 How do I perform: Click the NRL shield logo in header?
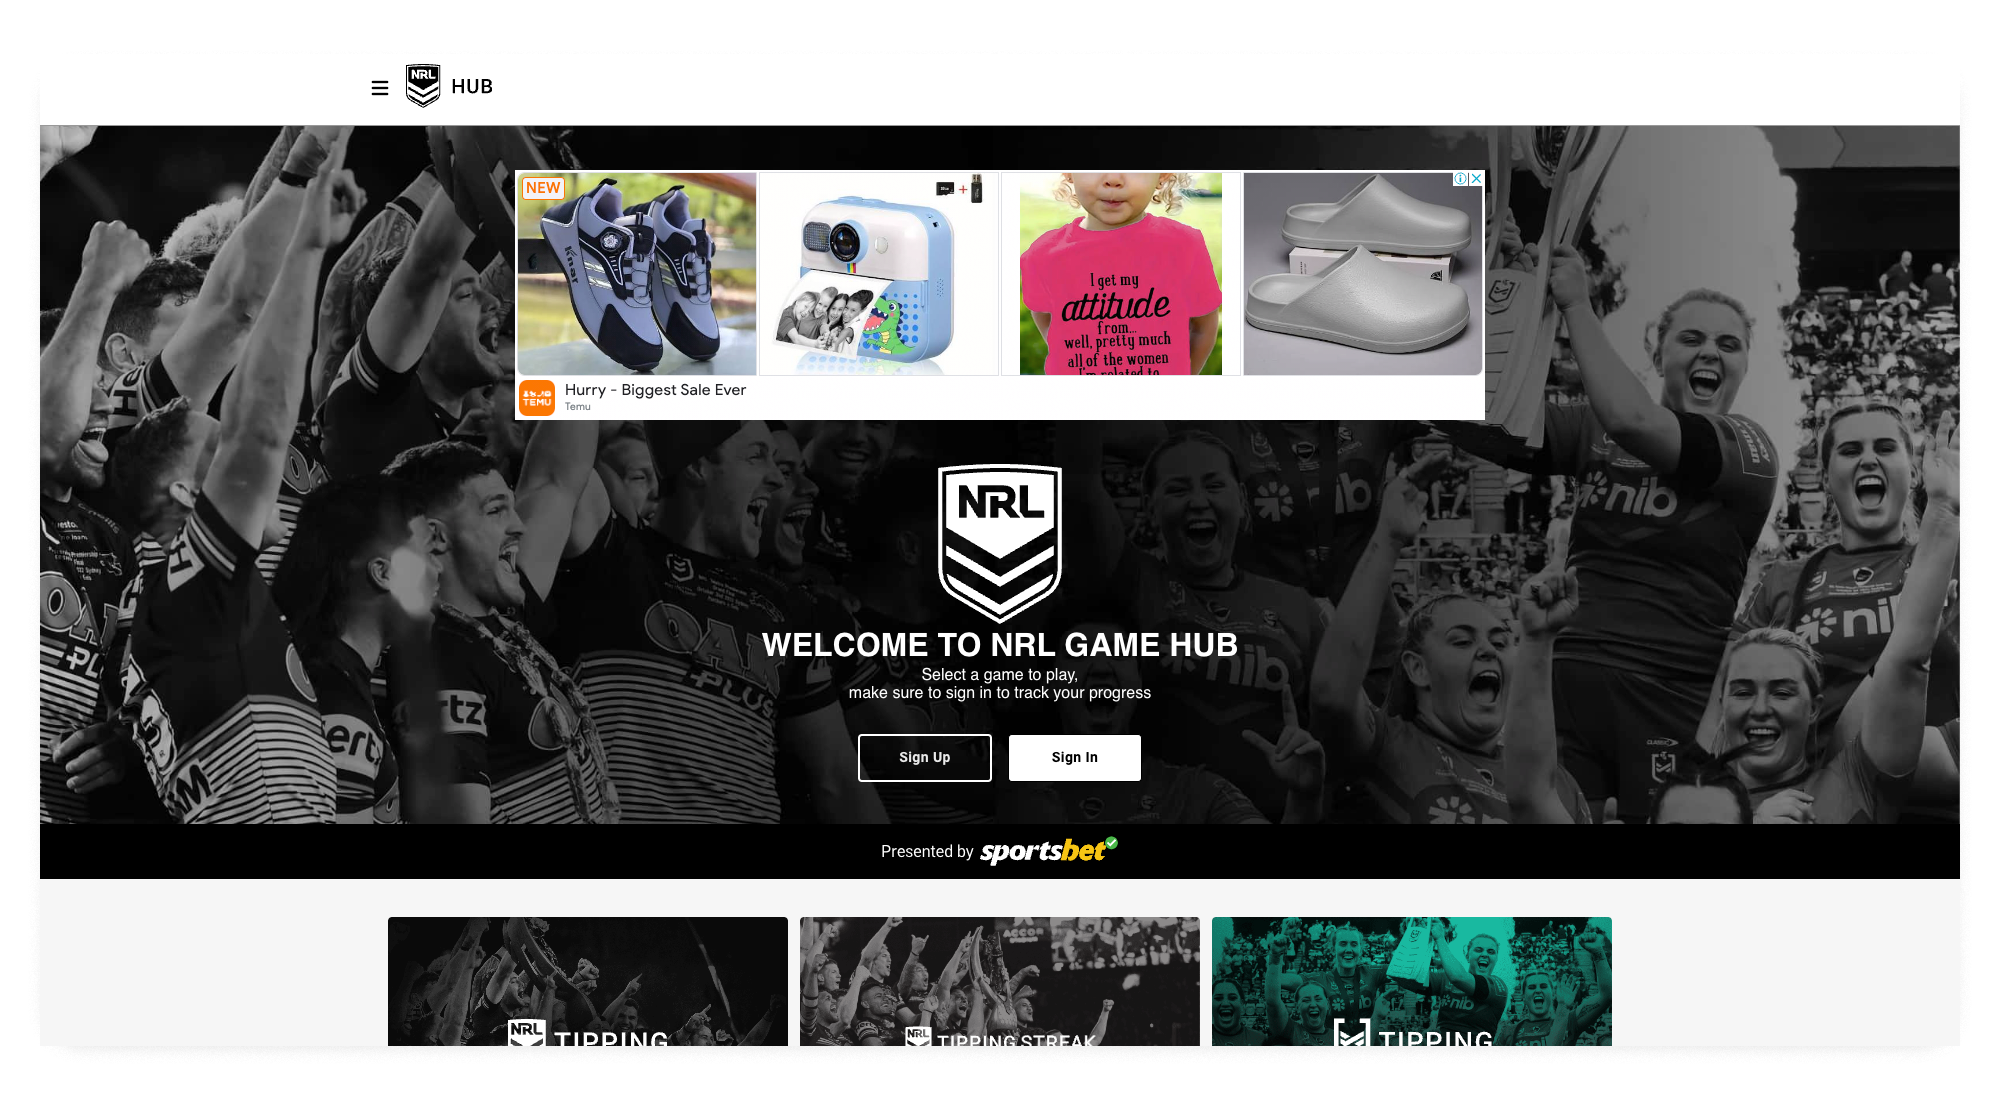pos(423,86)
